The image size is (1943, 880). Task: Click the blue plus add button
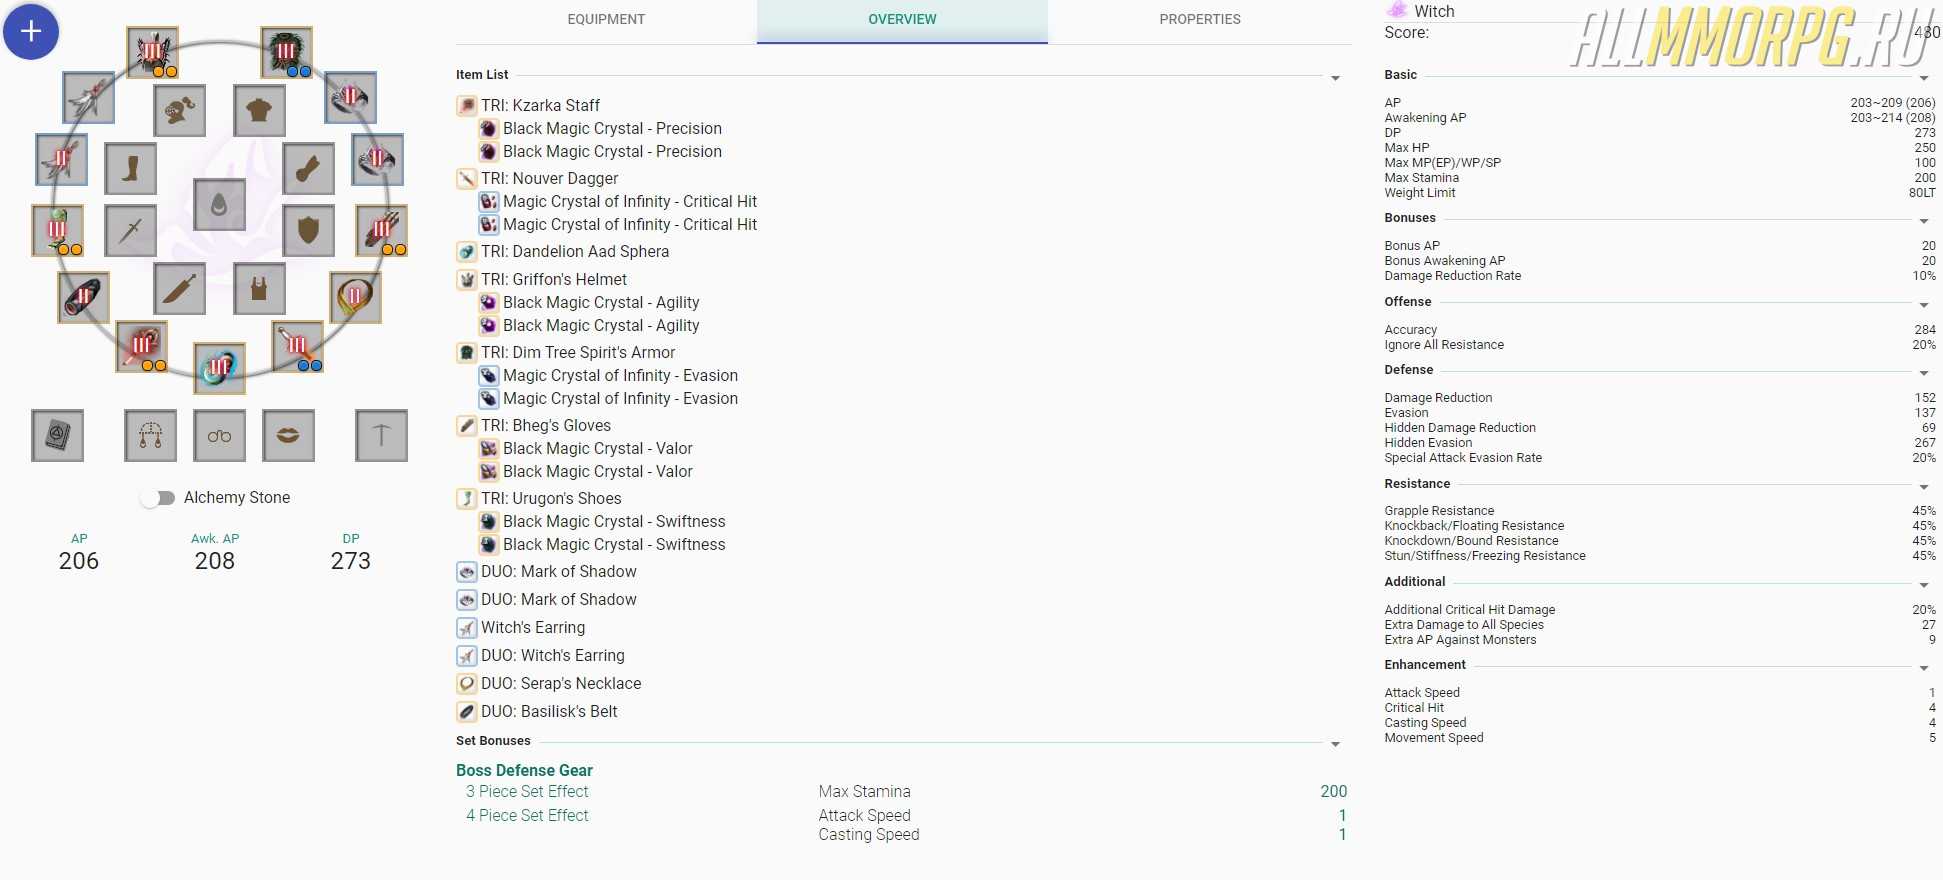click(x=31, y=31)
